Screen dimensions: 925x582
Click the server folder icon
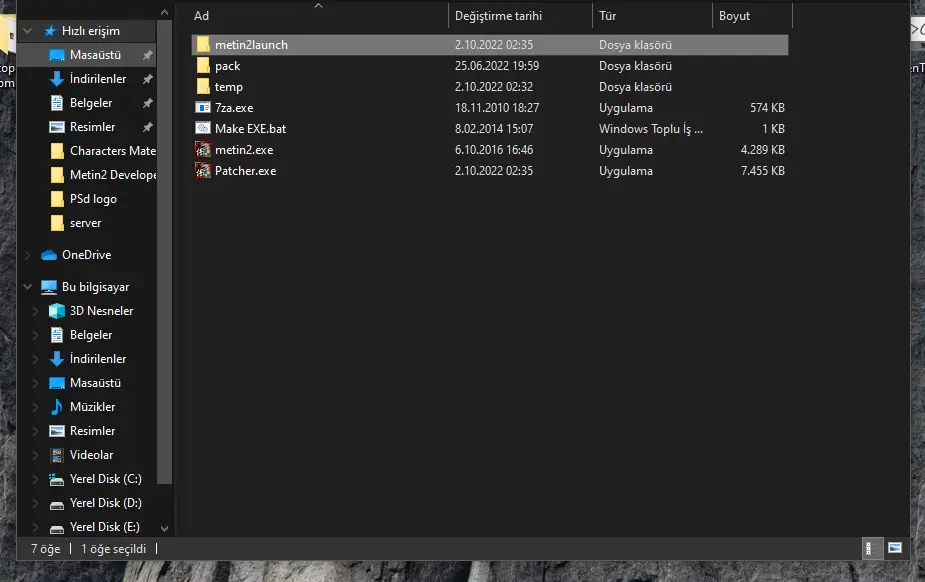(x=57, y=223)
